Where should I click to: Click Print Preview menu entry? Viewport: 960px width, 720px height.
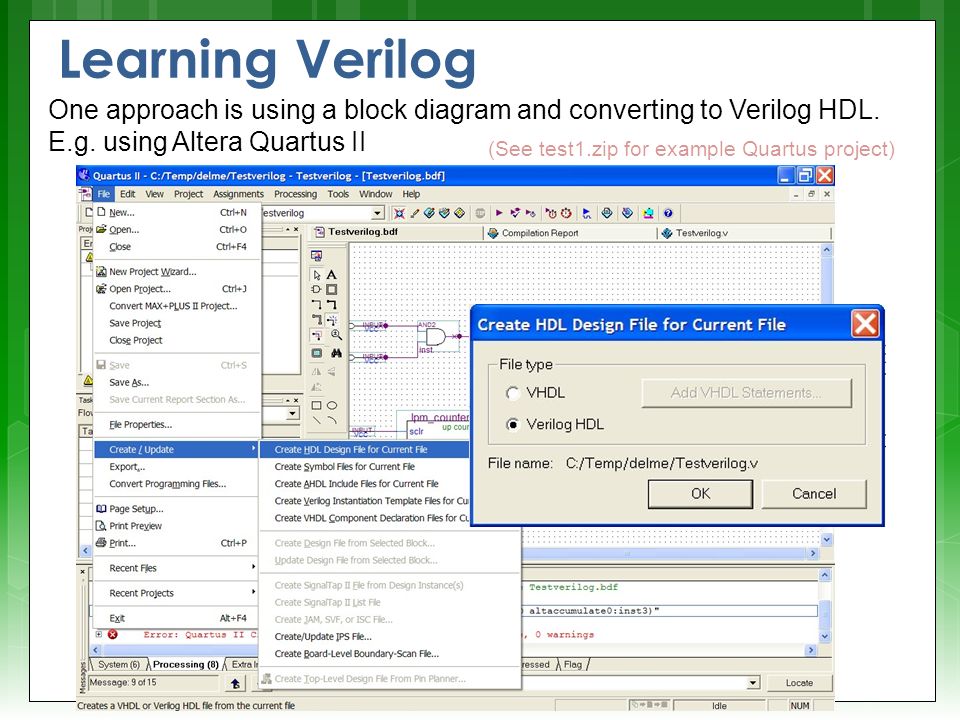[x=176, y=526]
